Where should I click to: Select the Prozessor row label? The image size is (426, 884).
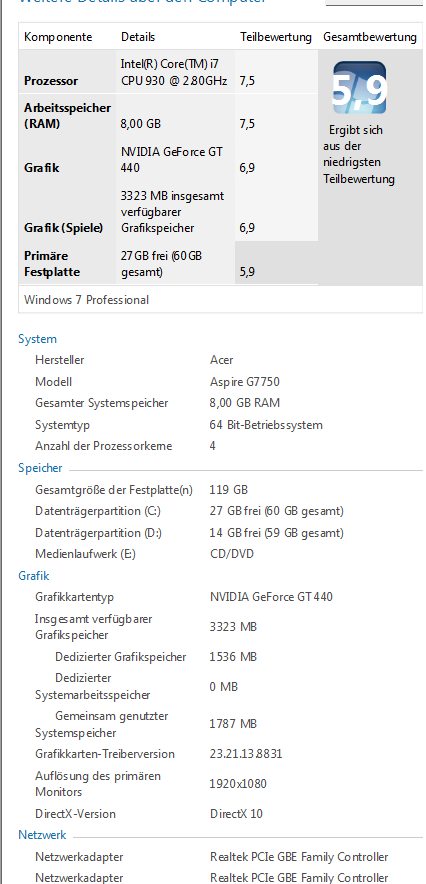pos(51,81)
